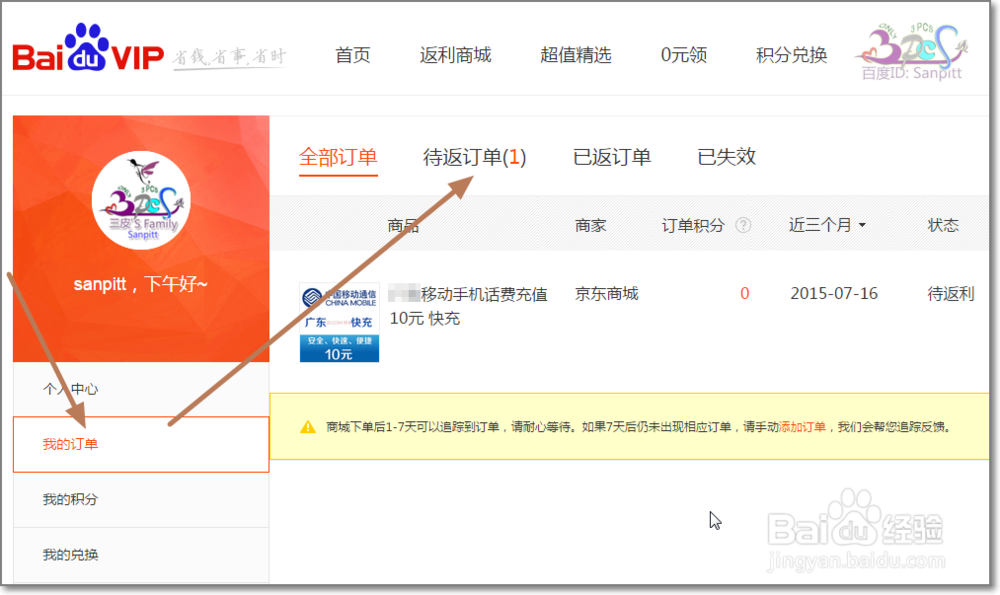Click the 2015-07-16 order date
The width and height of the screenshot is (1000, 595).
pos(834,293)
